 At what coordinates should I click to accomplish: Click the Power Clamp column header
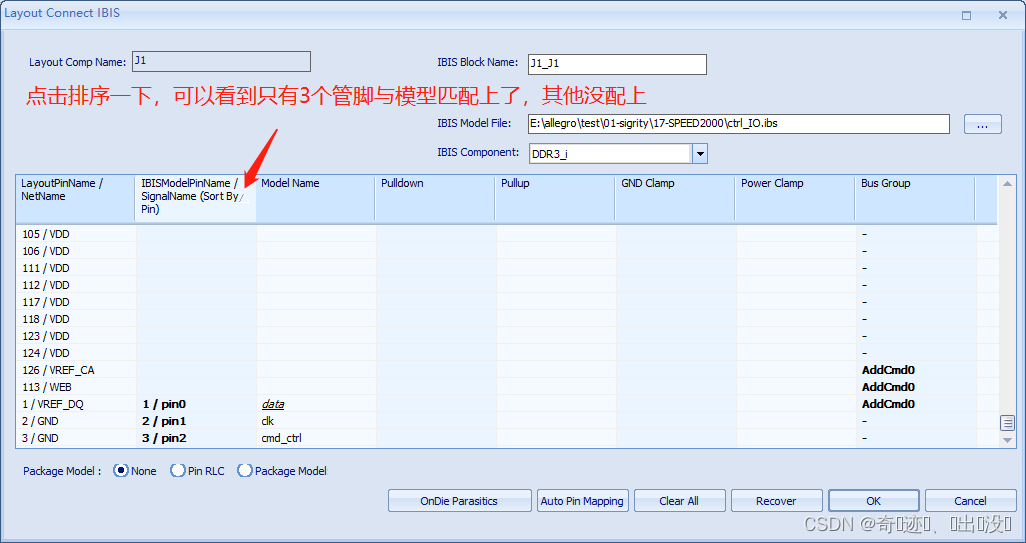coord(795,198)
